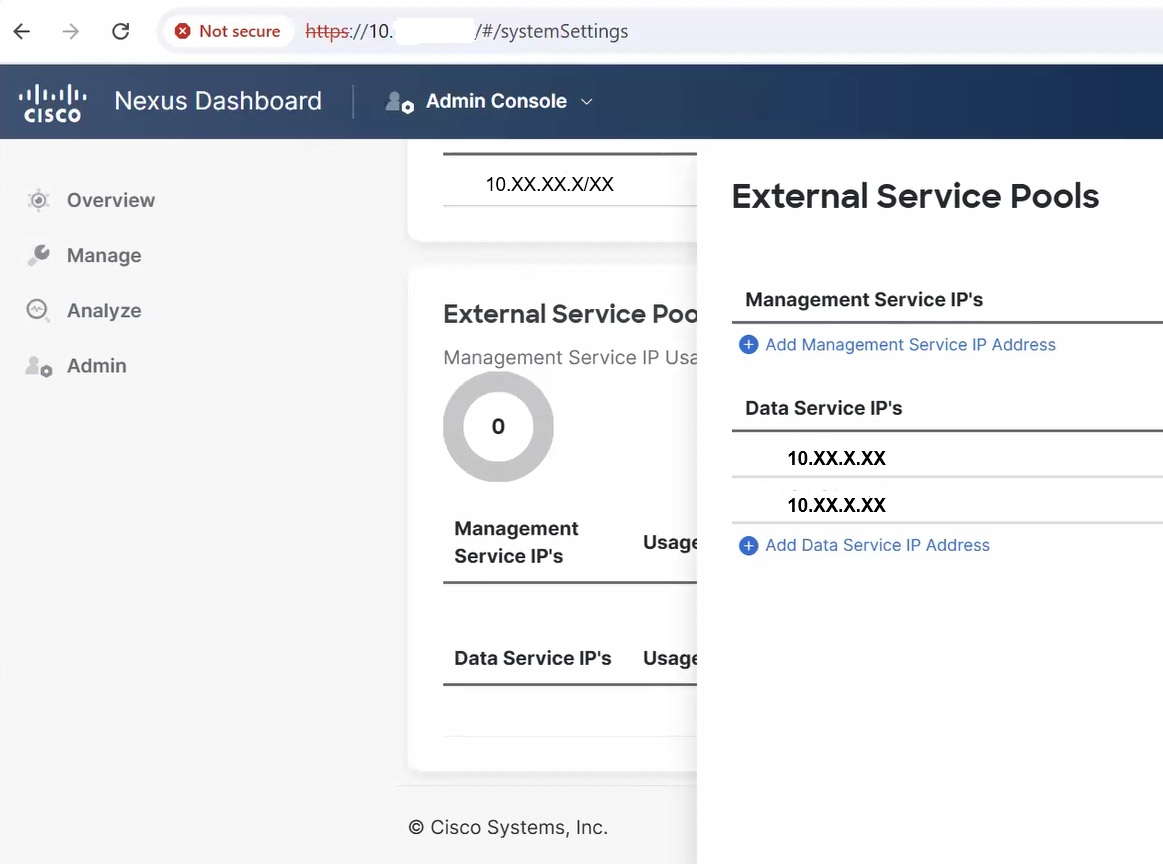The image size is (1163, 864).
Task: Click the plus icon for Data Service IP
Action: pos(748,546)
